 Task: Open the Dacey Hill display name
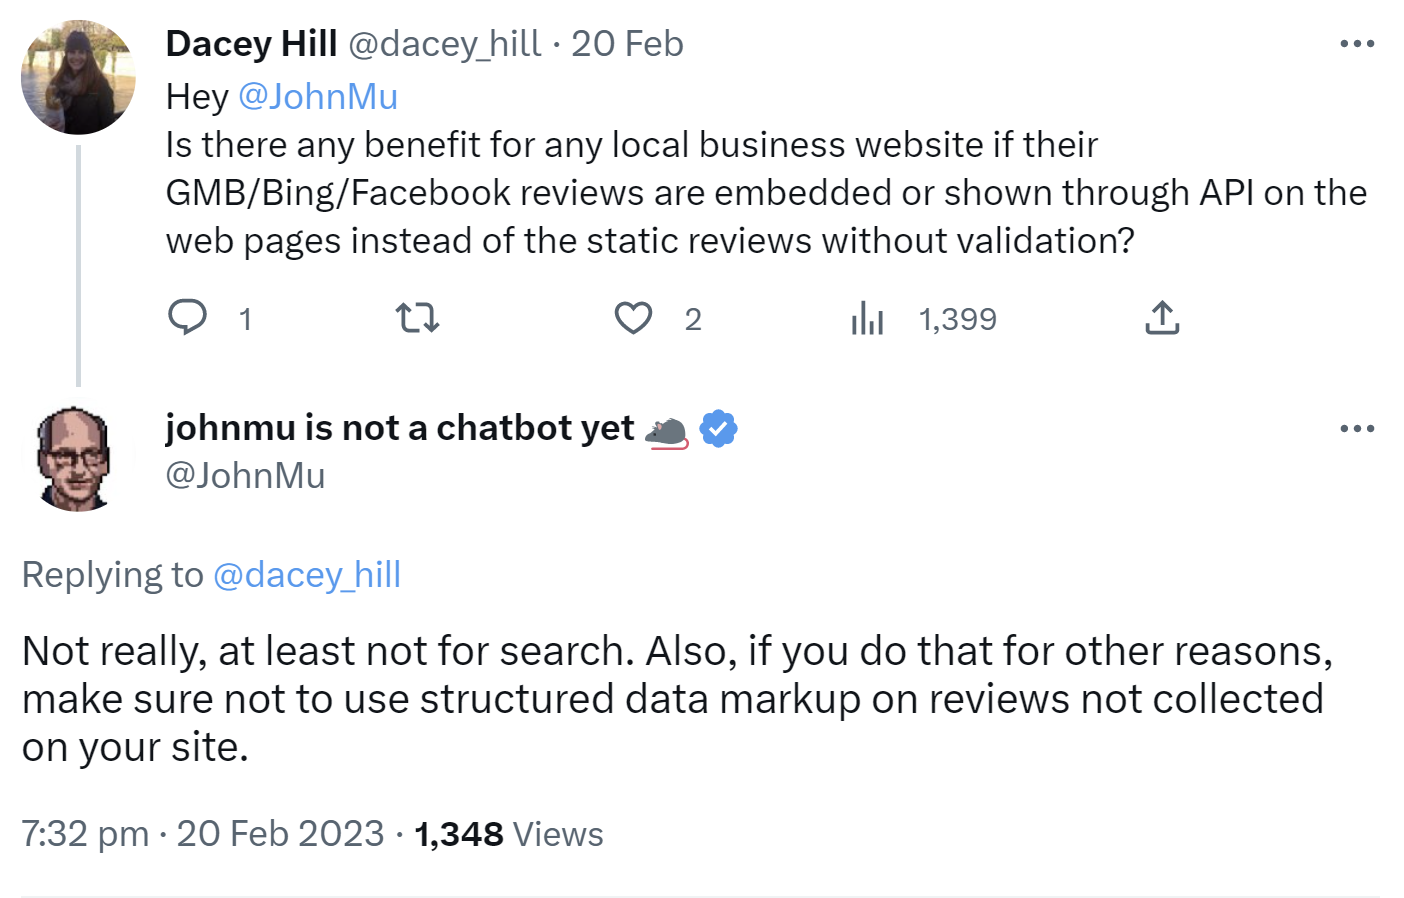(251, 44)
